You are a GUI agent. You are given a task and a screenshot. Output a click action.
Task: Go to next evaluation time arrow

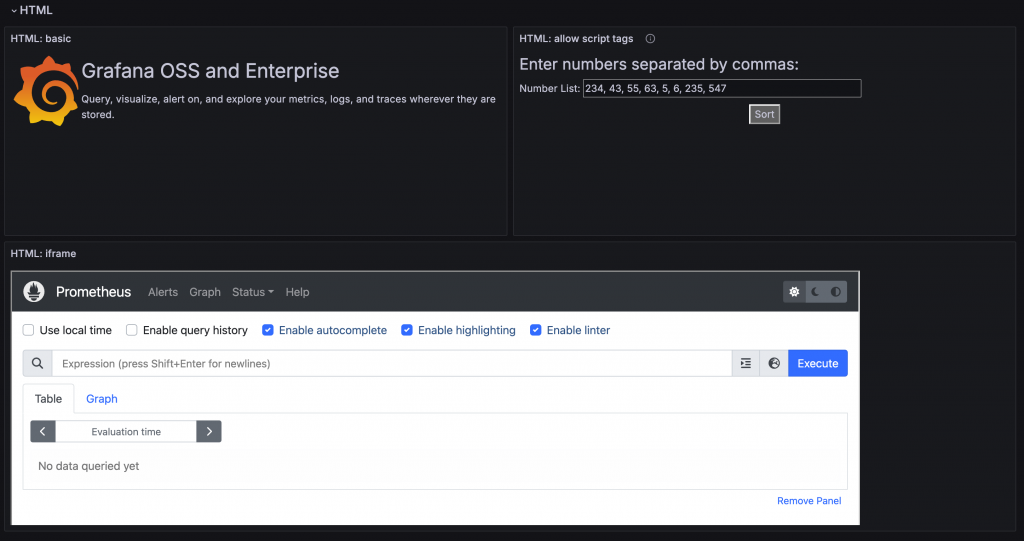click(x=209, y=431)
